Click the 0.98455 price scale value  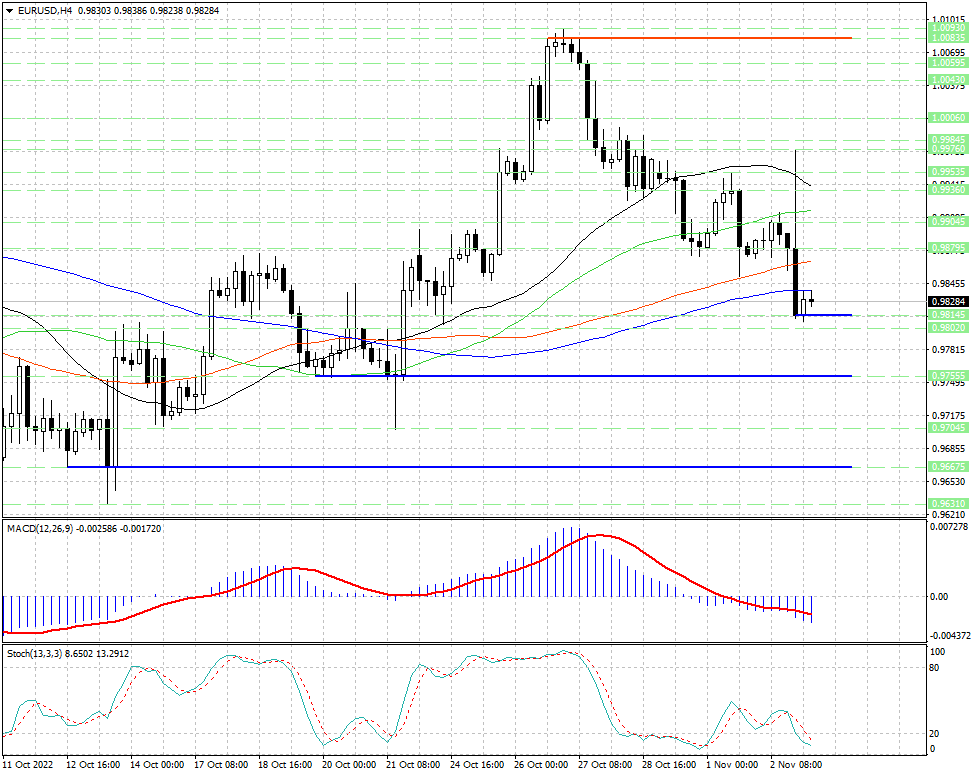click(948, 284)
